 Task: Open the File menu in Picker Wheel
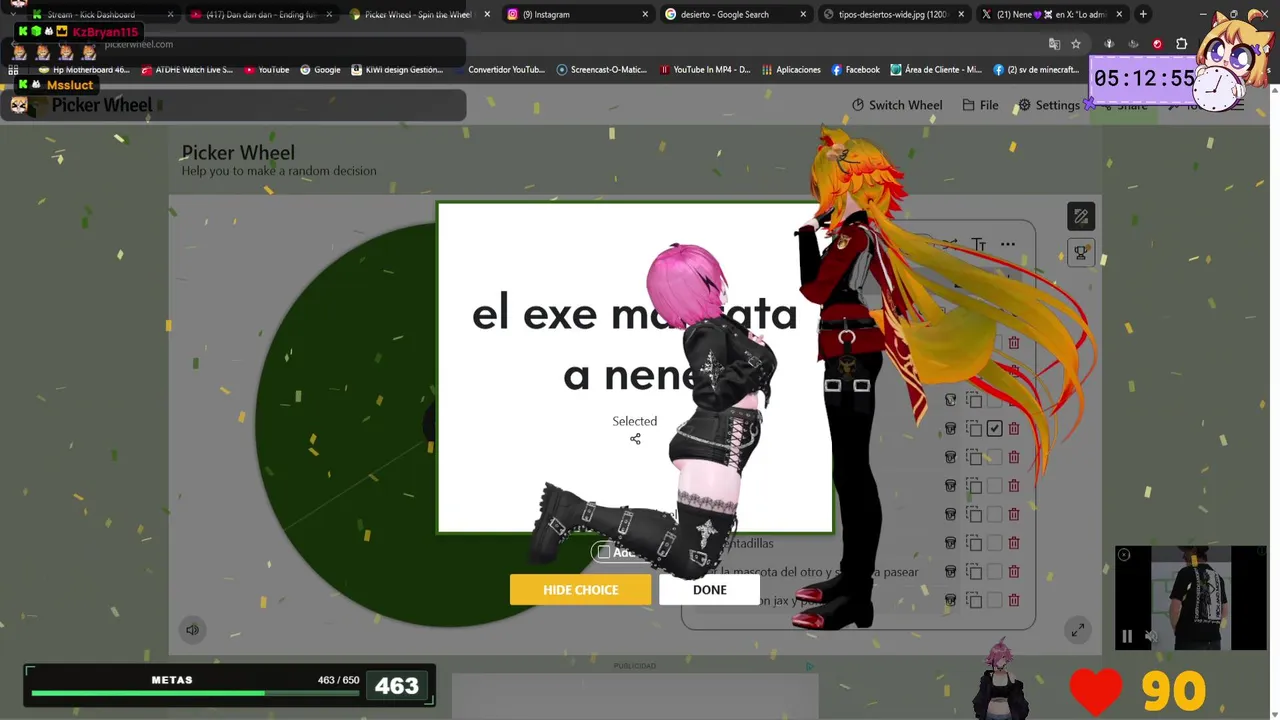click(x=980, y=105)
